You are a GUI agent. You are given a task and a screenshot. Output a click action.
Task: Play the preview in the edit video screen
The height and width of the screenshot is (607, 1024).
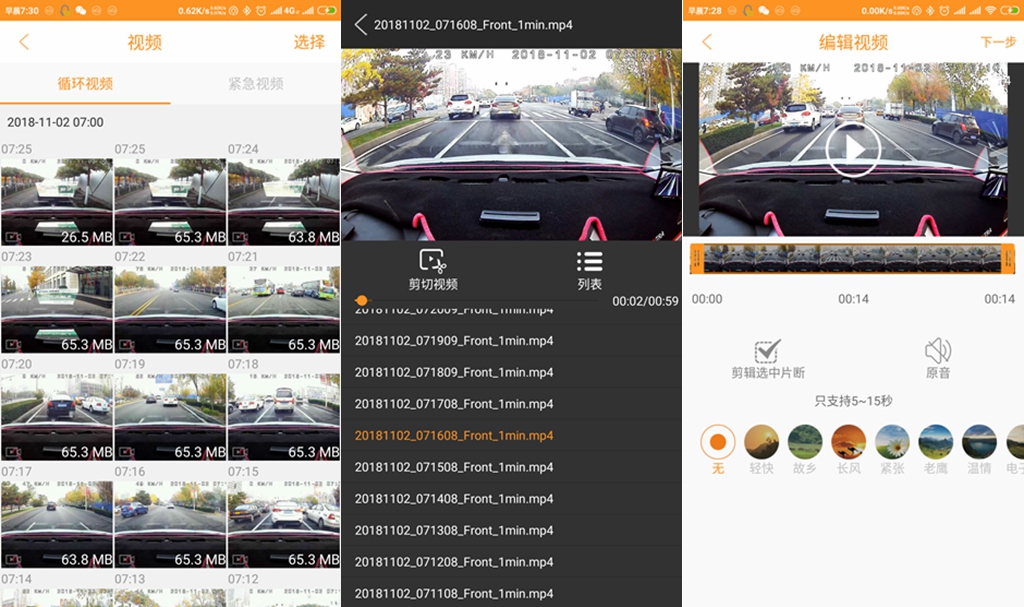(853, 150)
